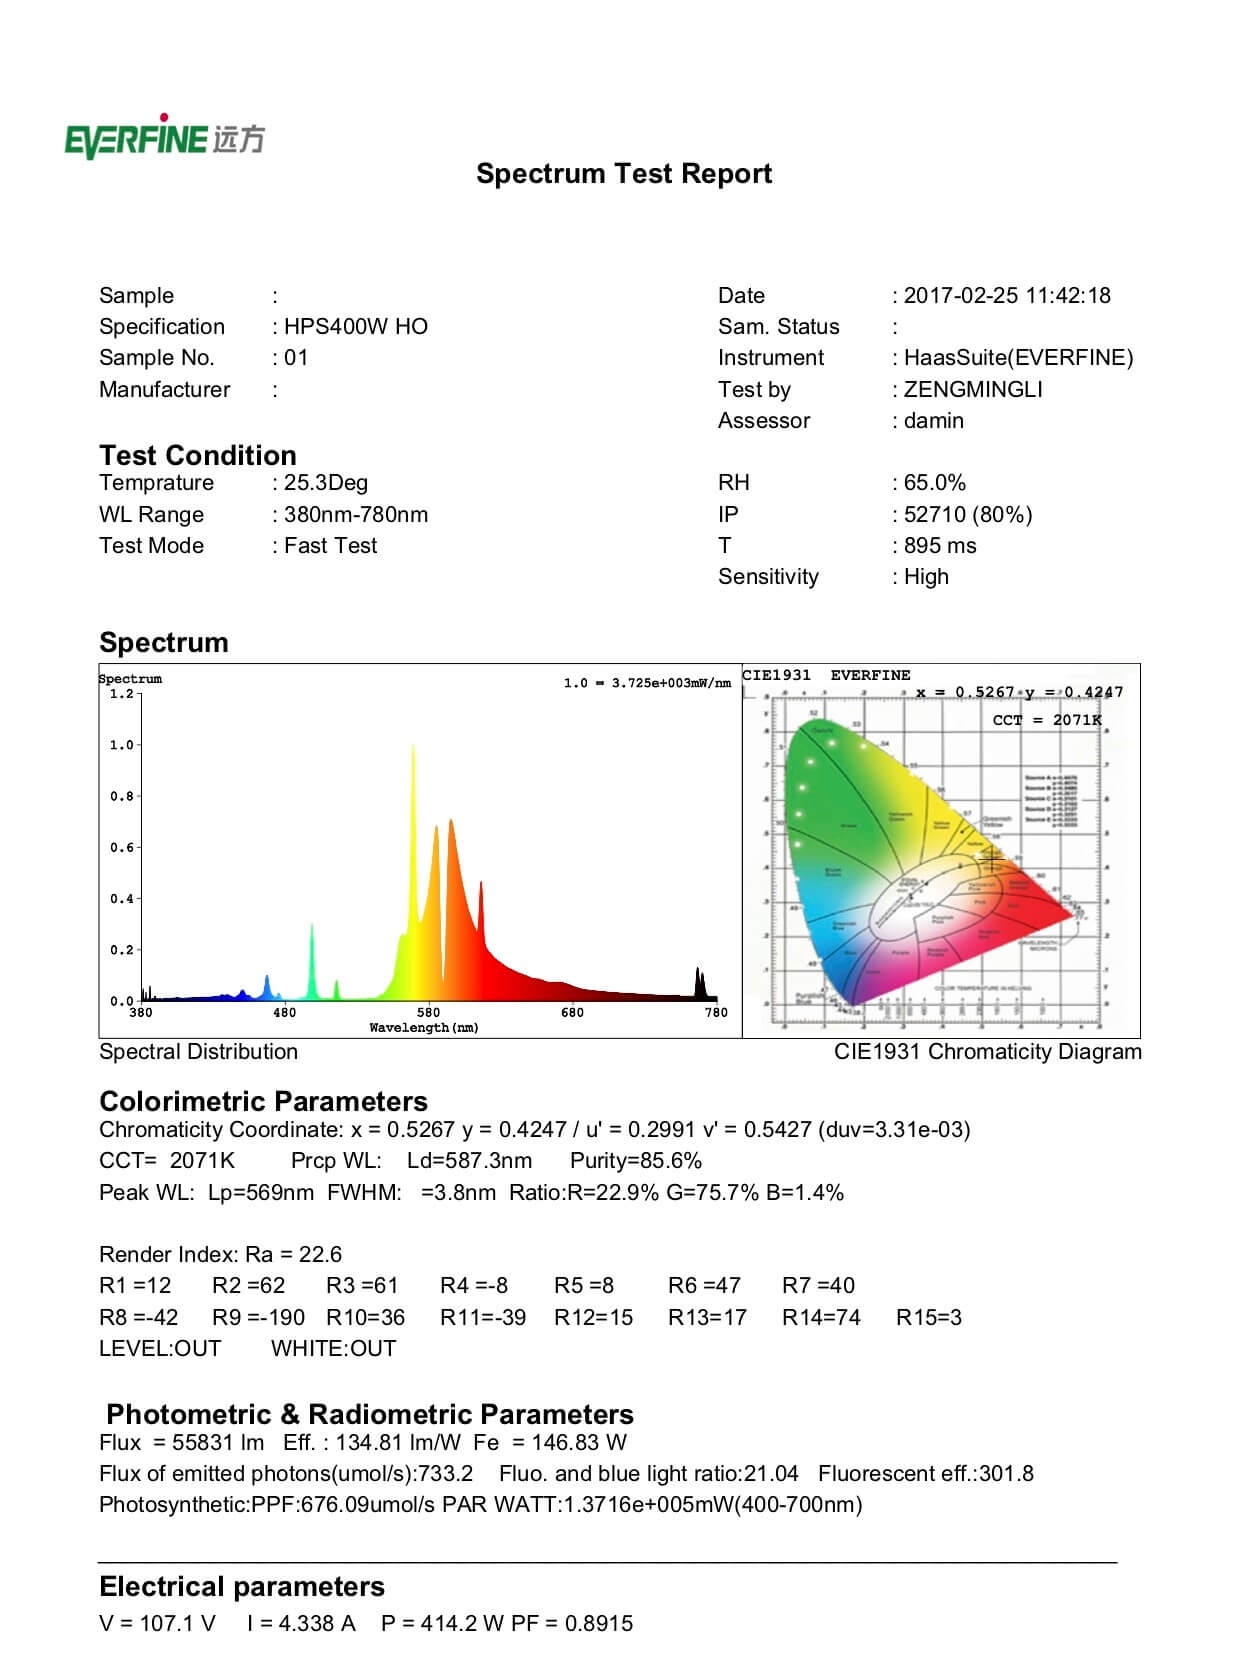Click the Test by name ZENGMINGLI

tap(972, 390)
